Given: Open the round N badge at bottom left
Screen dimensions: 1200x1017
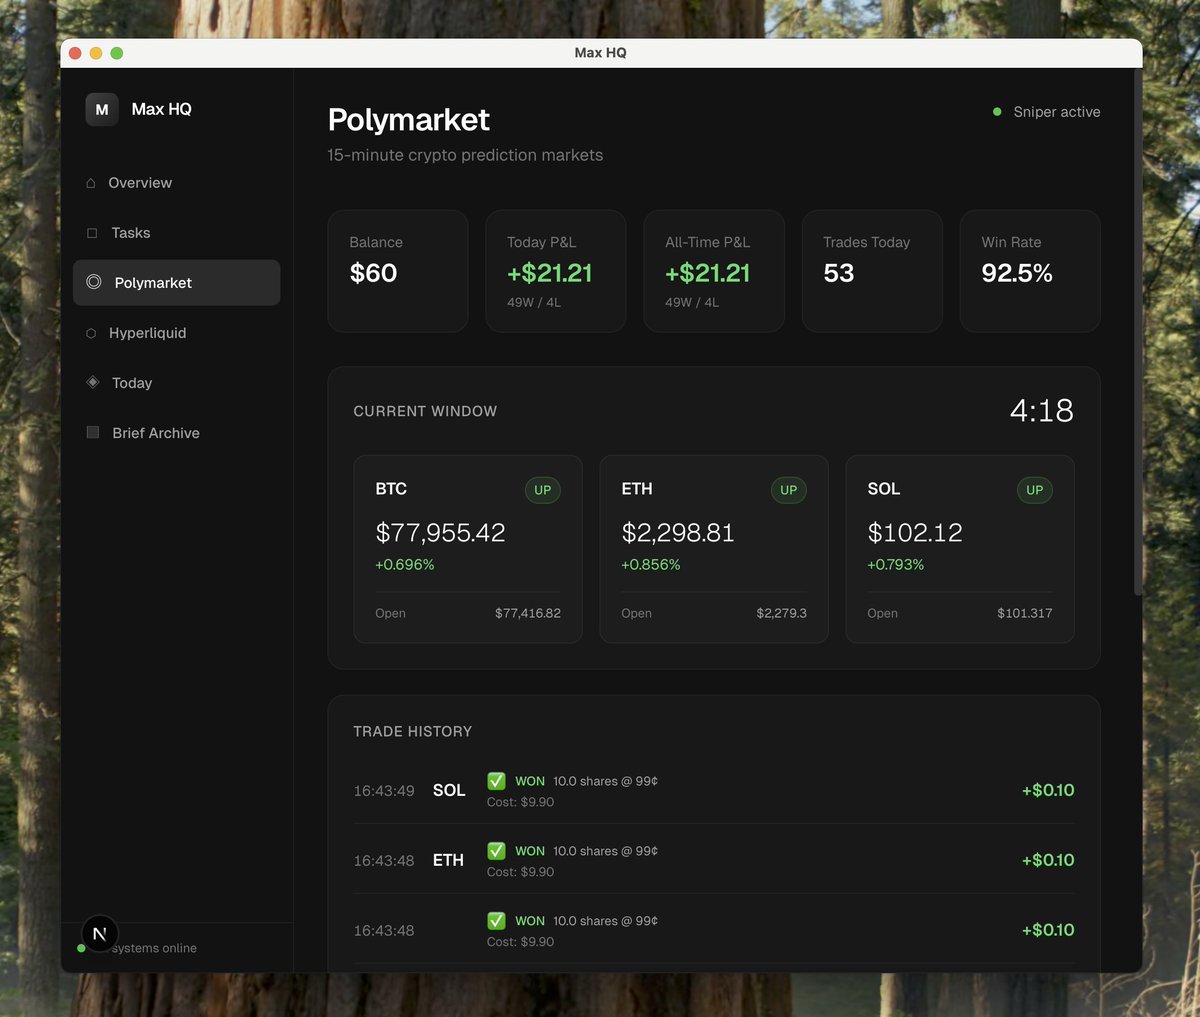Looking at the screenshot, I should pyautogui.click(x=100, y=934).
